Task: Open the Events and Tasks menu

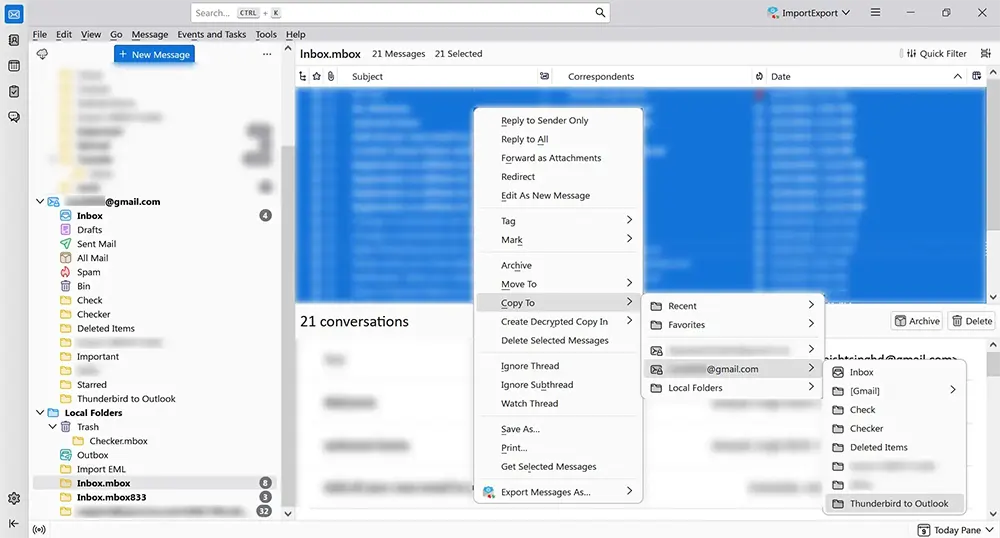Action: (212, 34)
